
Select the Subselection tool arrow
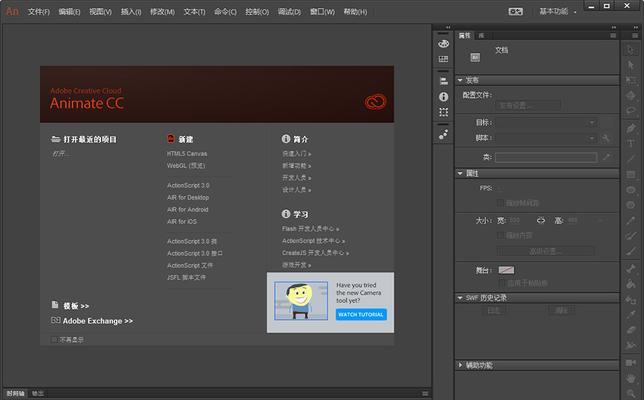point(631,65)
